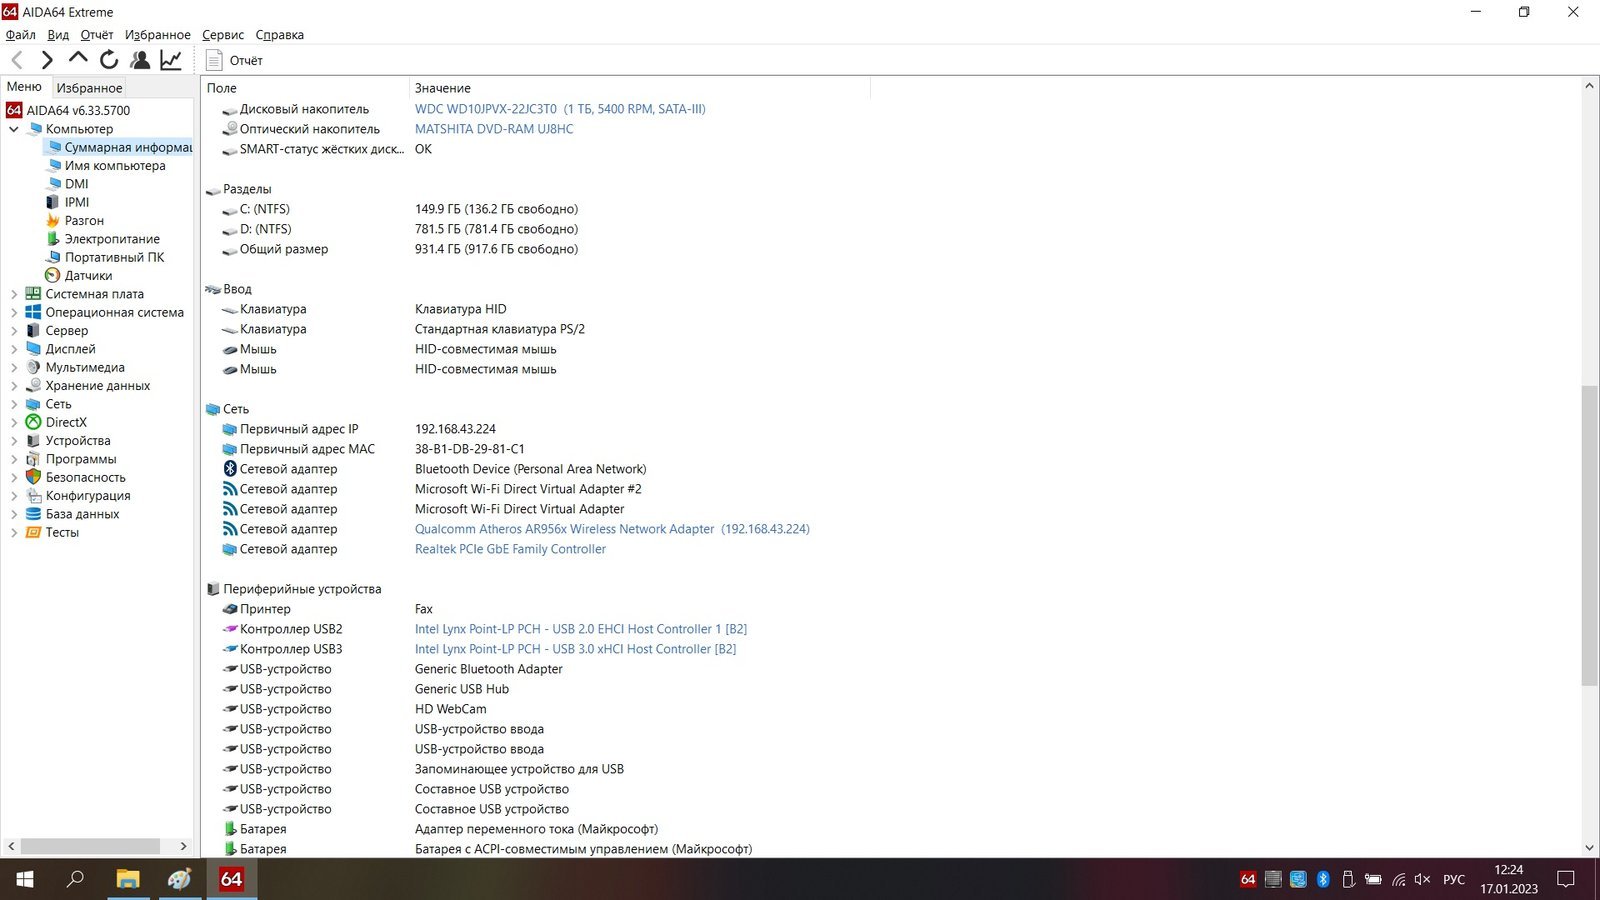1600x900 pixels.
Task: Open the Отчёт menu
Action: 97,34
